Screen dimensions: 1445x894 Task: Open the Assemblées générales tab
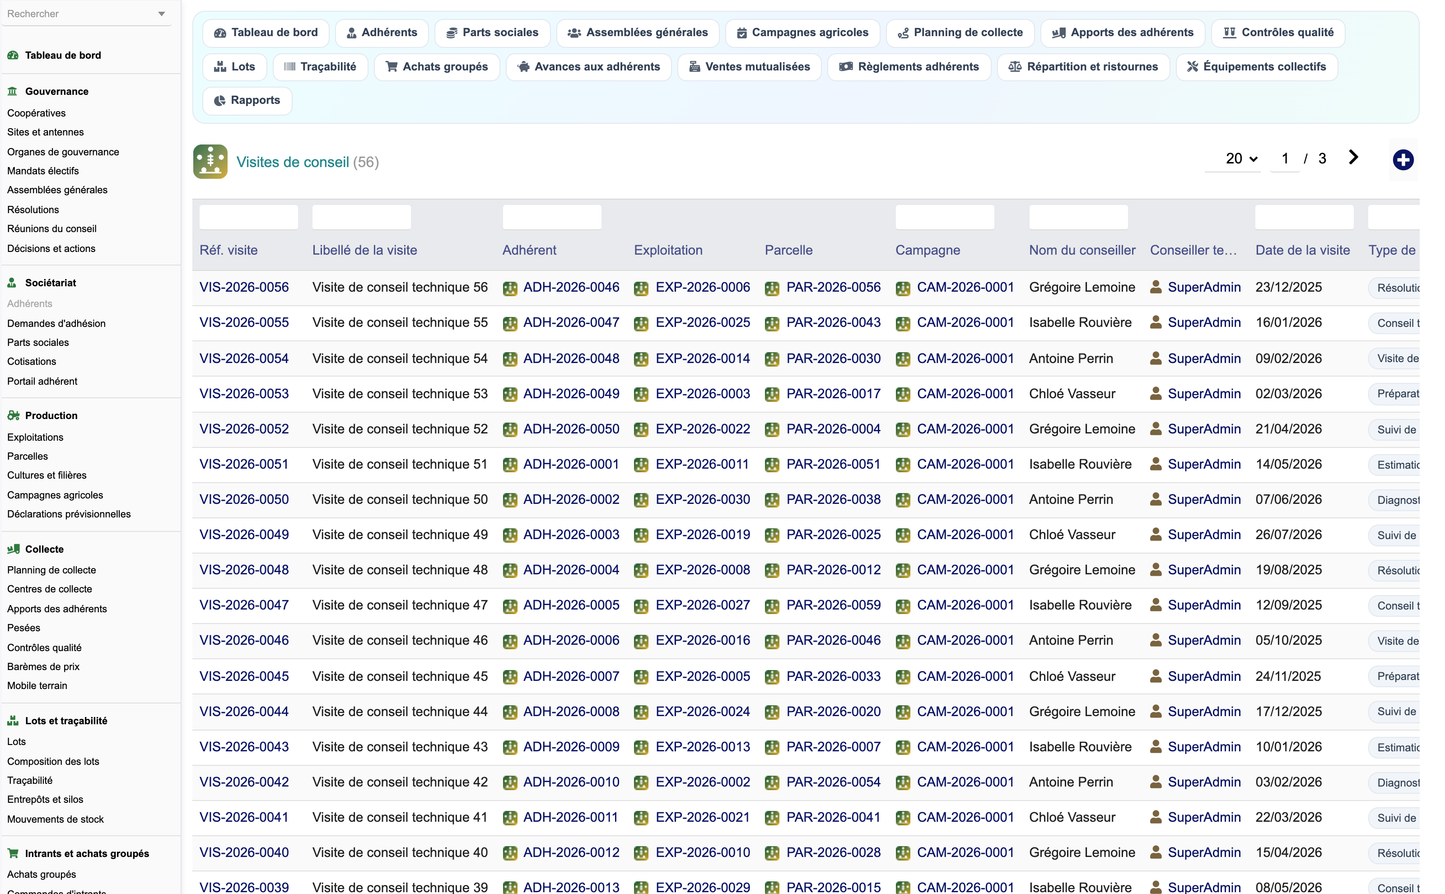(x=637, y=33)
